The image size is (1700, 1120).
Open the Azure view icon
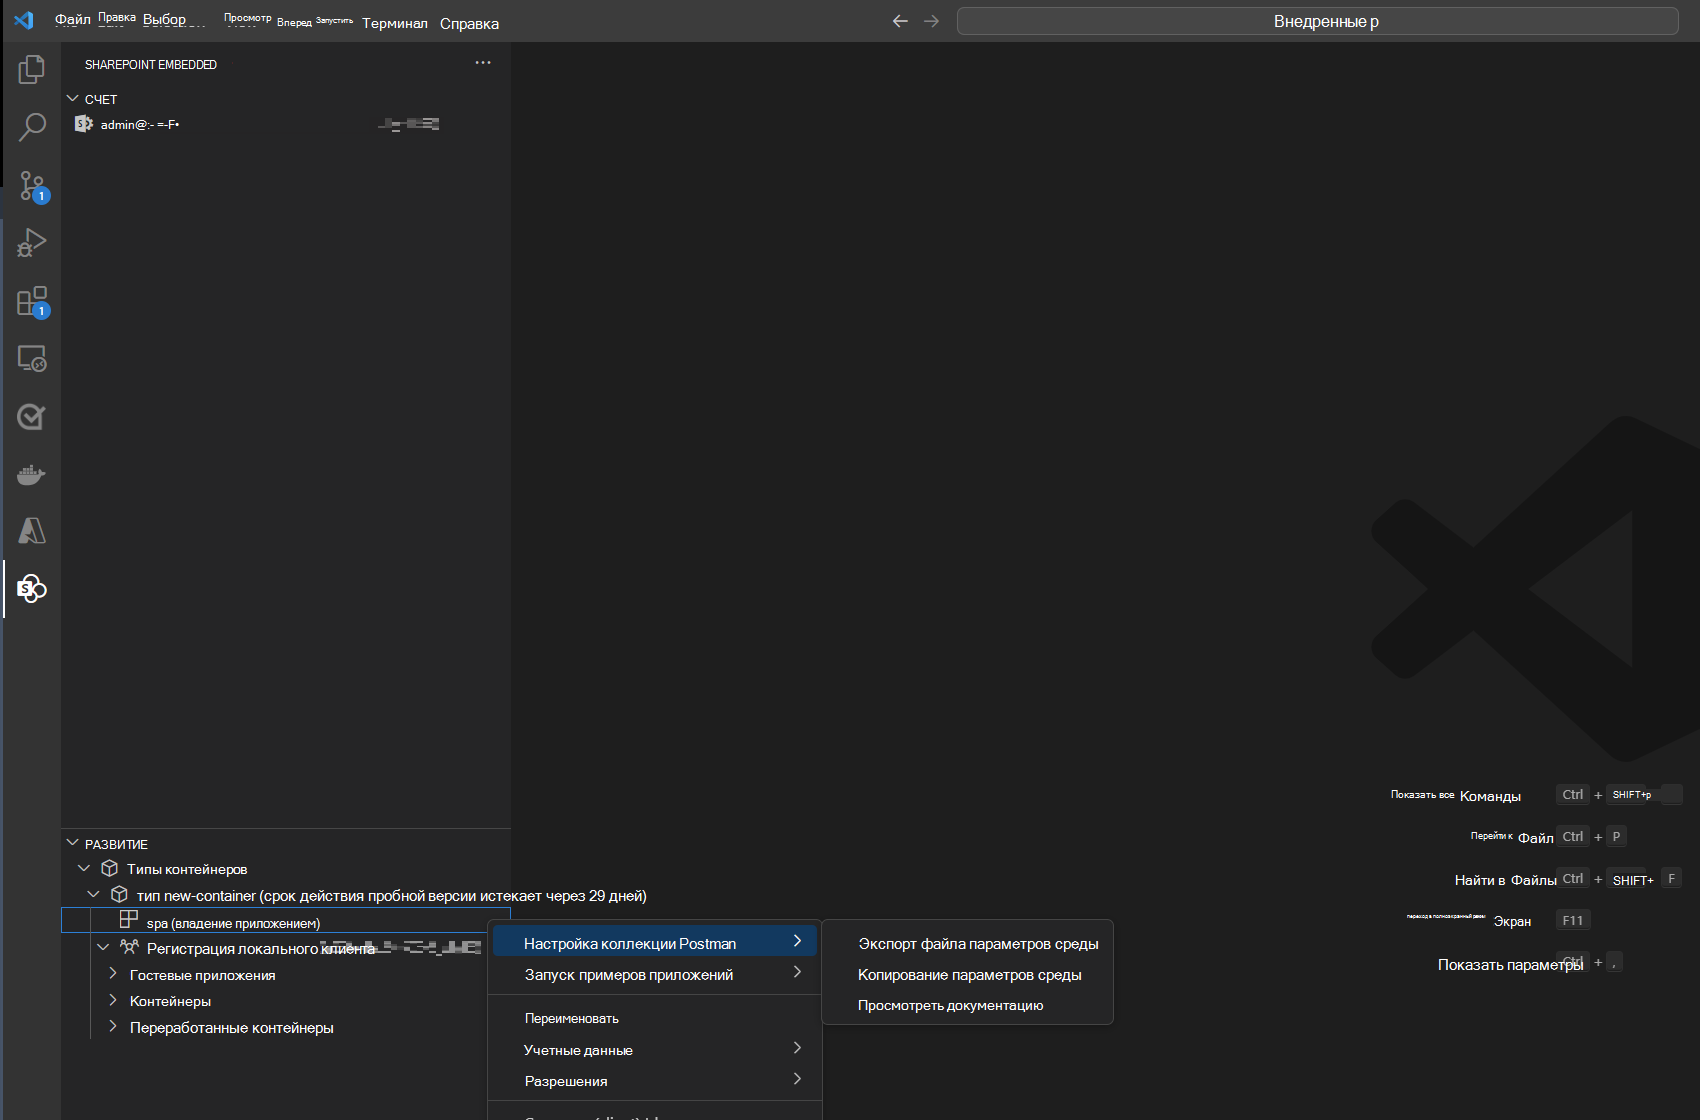32,531
